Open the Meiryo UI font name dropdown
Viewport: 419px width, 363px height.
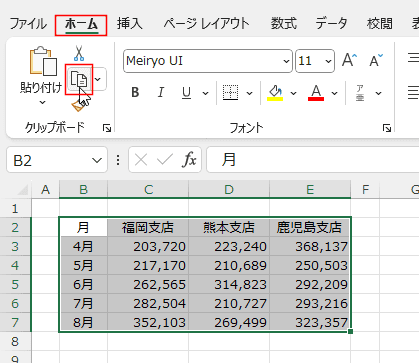(286, 61)
